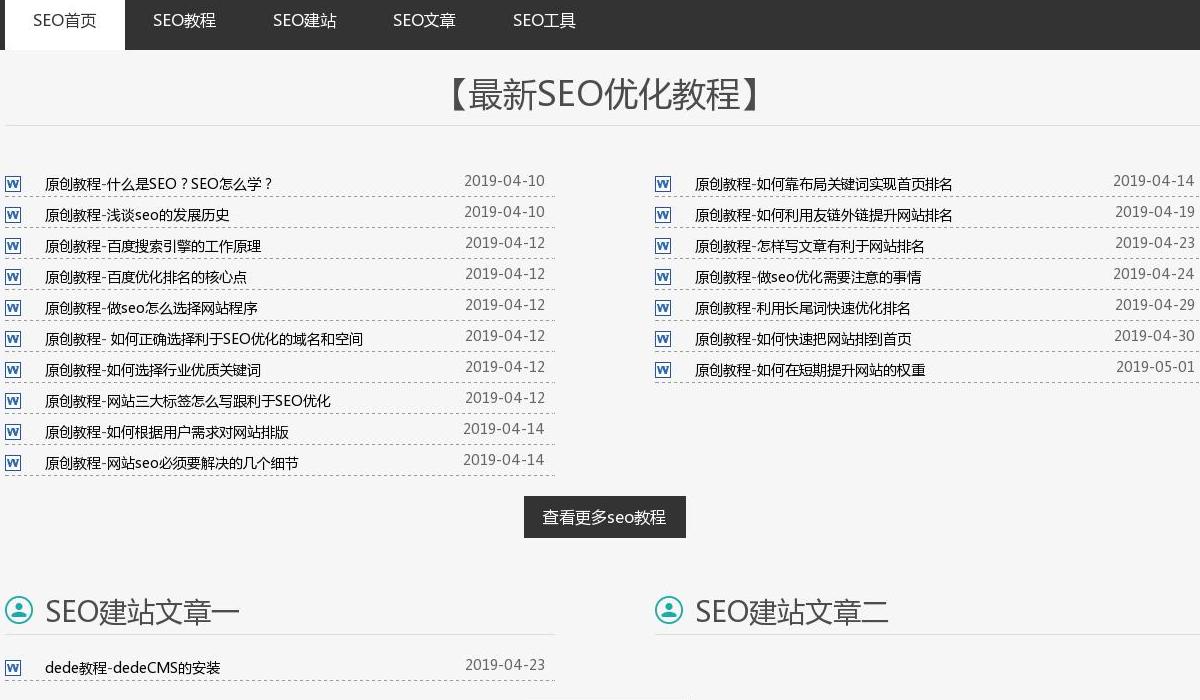This screenshot has height=700, width=1200.
Task: Click Word icon beside dedeCMS的安装
Action: (x=13, y=668)
